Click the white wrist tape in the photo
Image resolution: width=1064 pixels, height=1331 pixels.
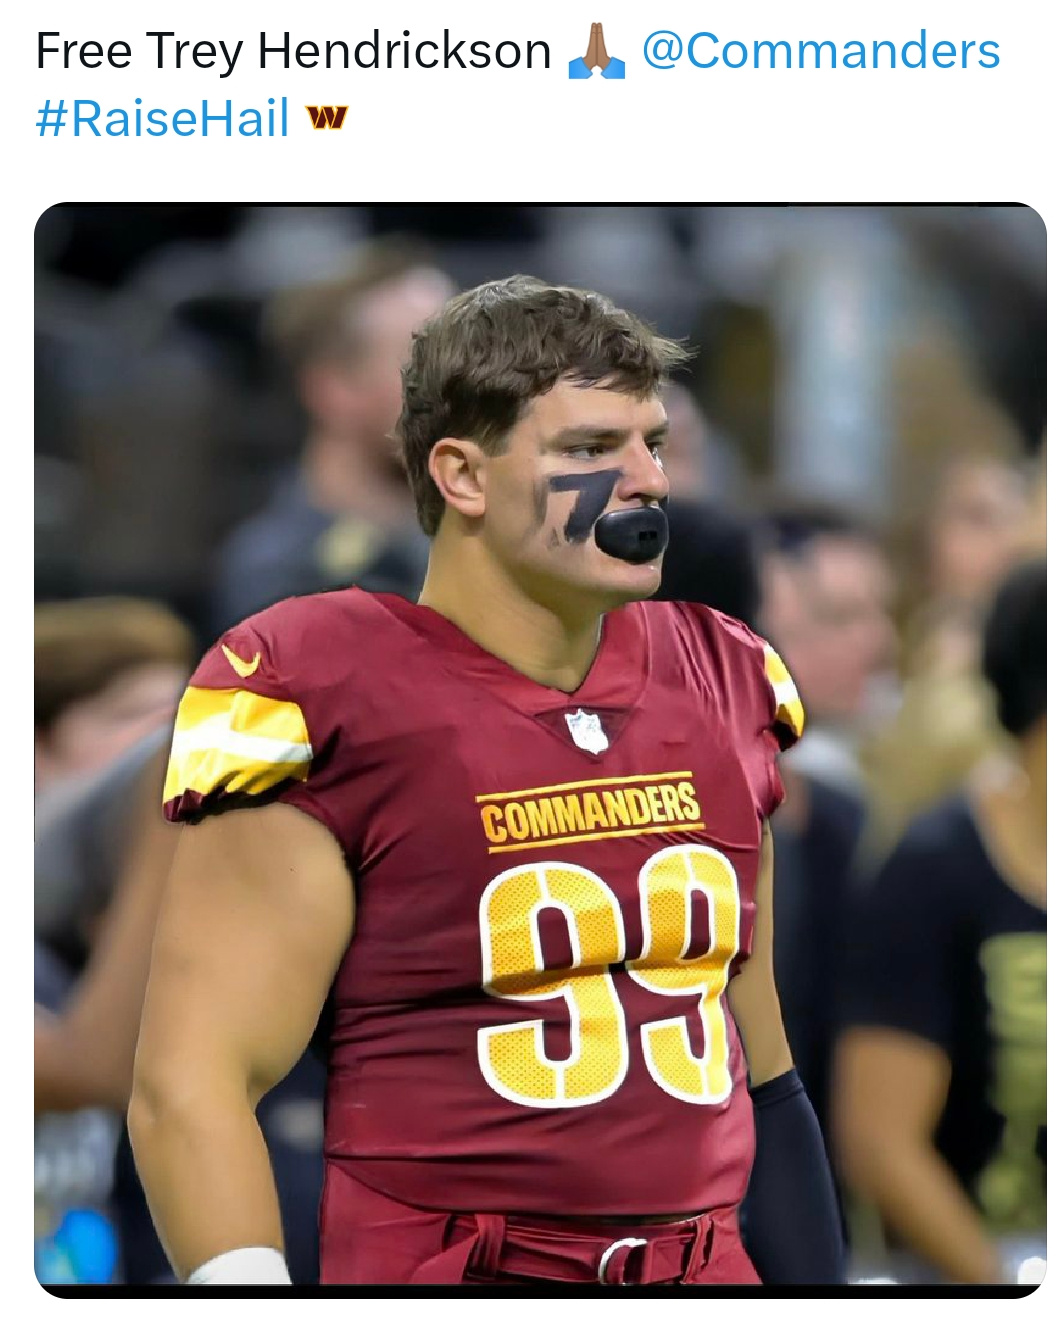(x=238, y=1266)
